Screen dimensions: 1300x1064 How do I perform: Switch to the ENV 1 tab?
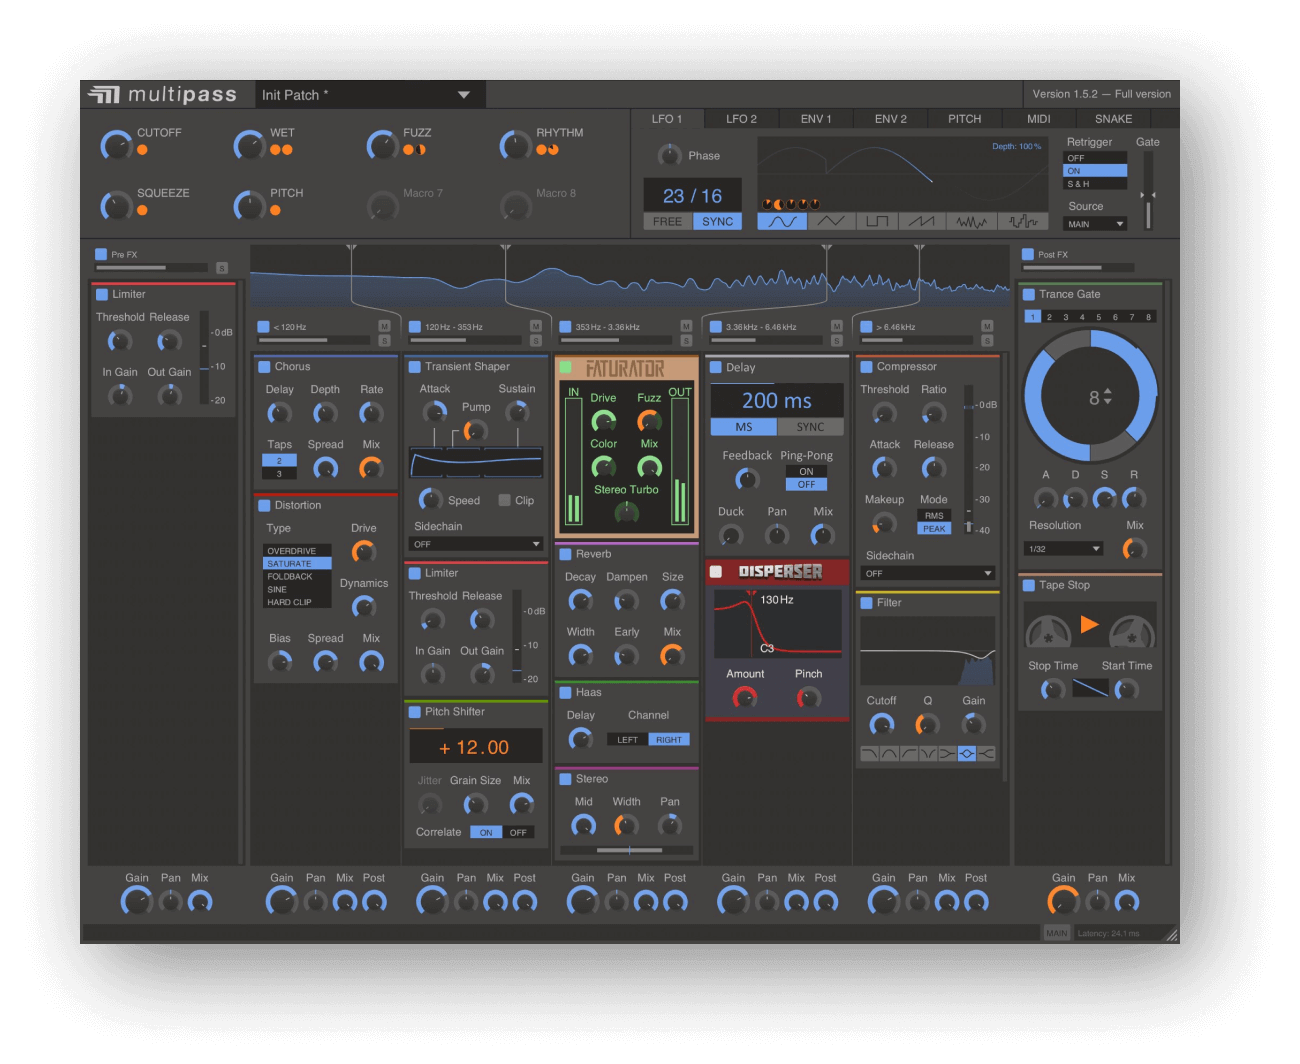816,119
